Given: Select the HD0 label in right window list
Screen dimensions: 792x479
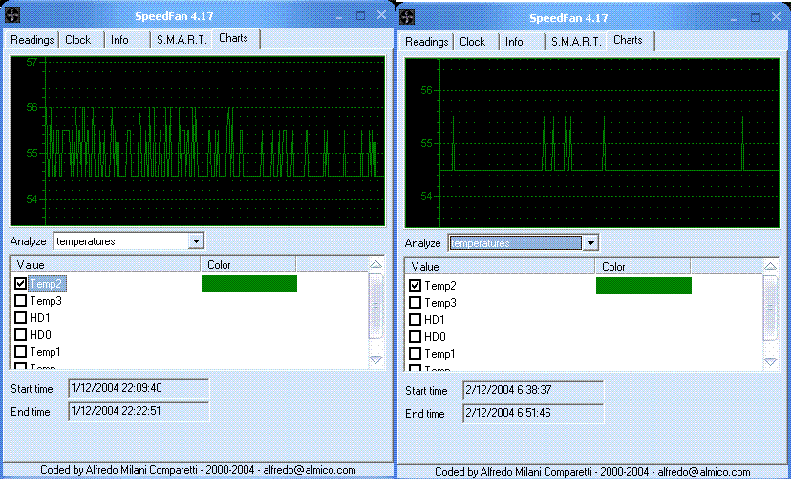Looking at the screenshot, I should (435, 337).
